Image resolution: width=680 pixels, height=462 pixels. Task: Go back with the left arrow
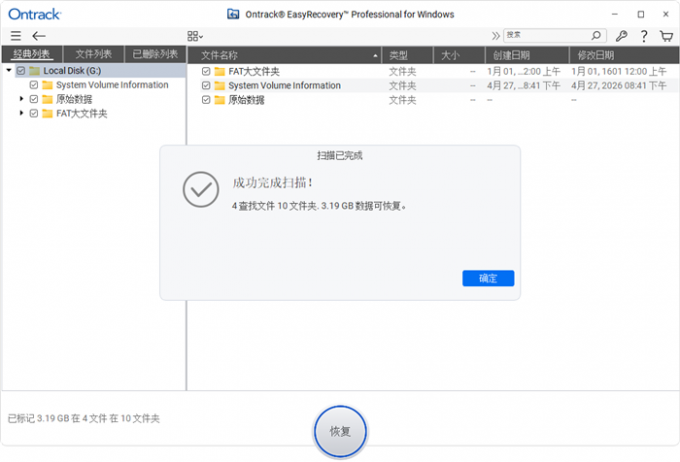click(39, 36)
